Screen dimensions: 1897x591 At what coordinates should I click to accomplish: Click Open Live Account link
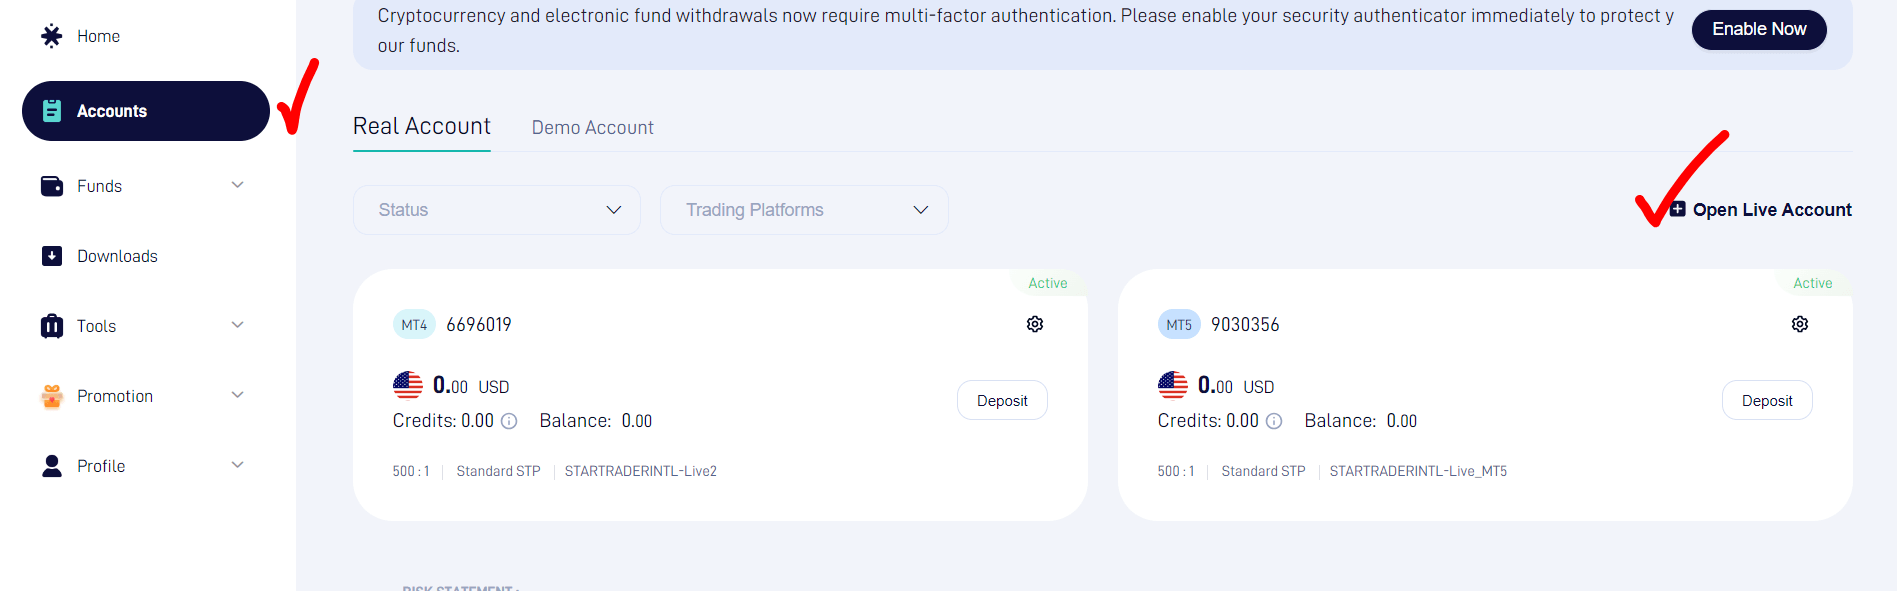pos(1761,210)
